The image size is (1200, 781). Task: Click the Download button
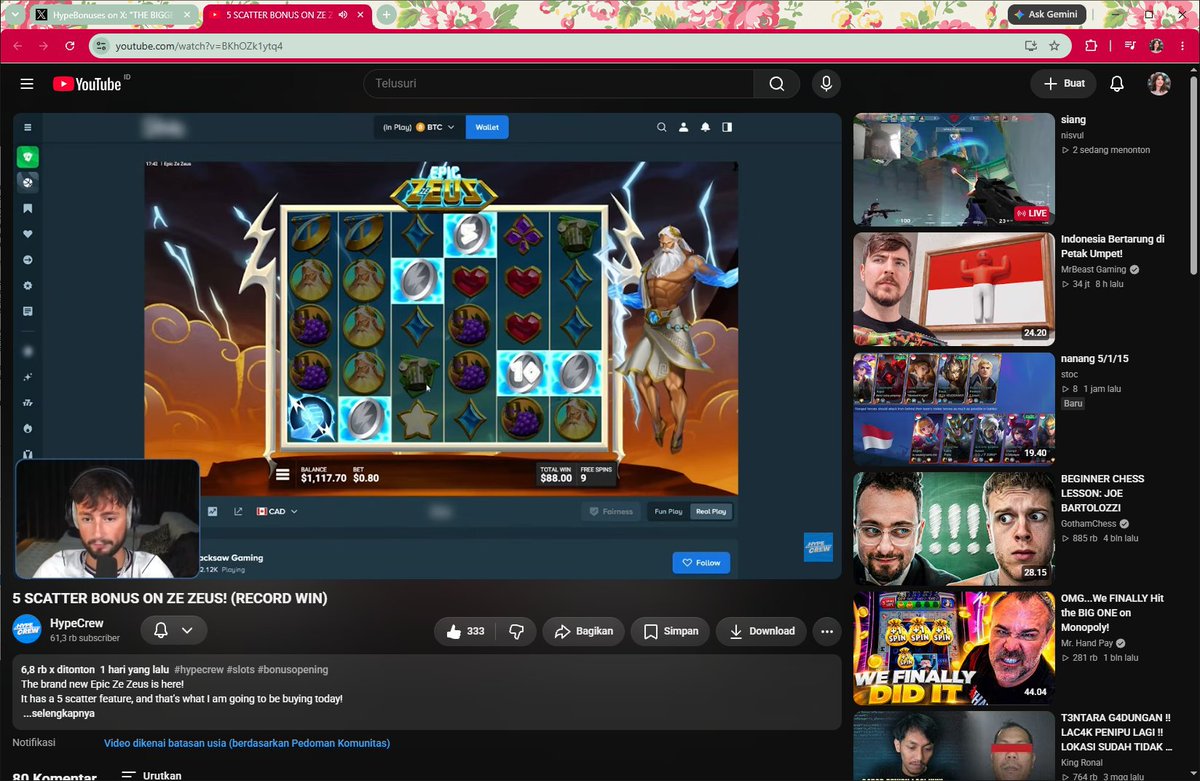(x=762, y=631)
